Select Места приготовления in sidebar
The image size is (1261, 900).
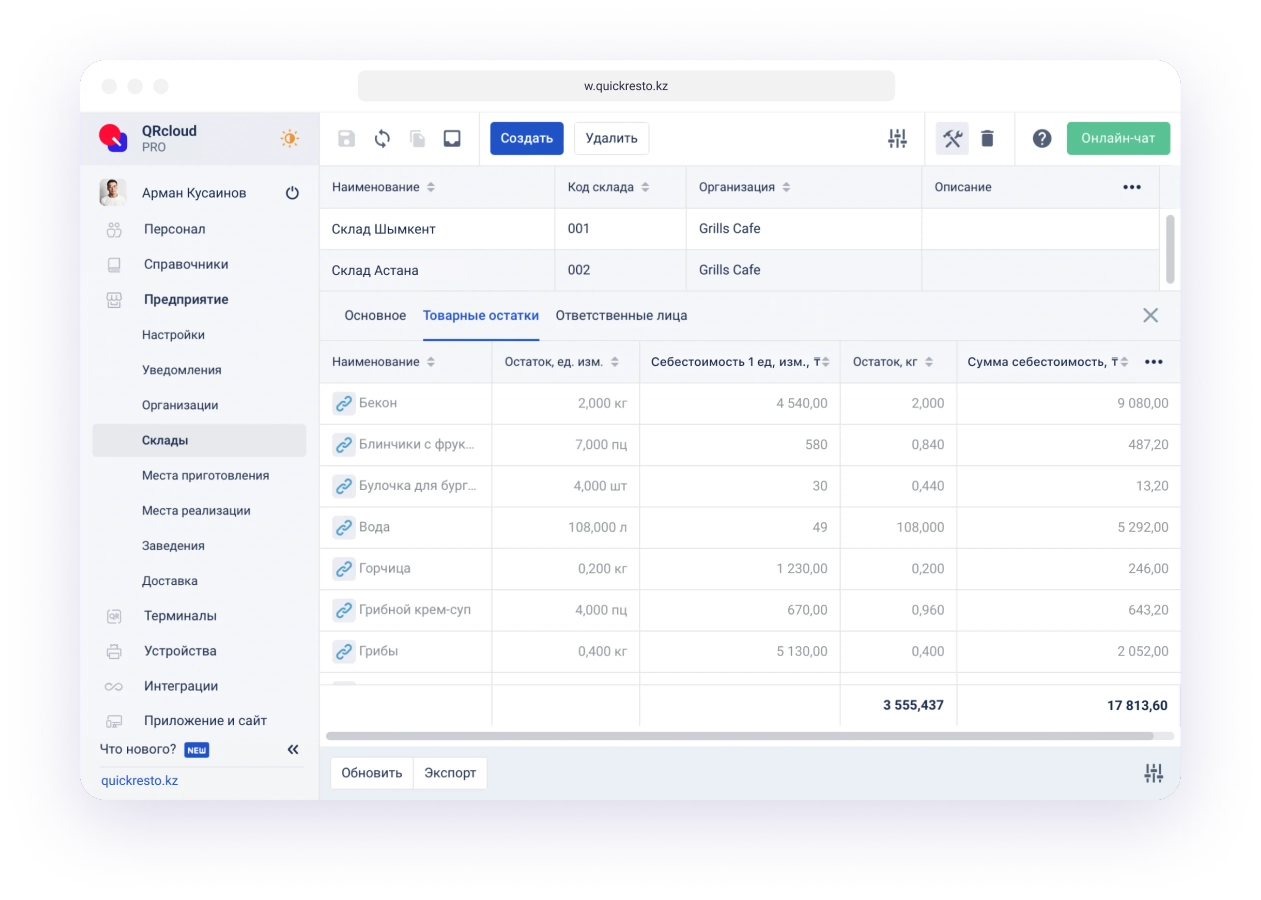pos(205,476)
